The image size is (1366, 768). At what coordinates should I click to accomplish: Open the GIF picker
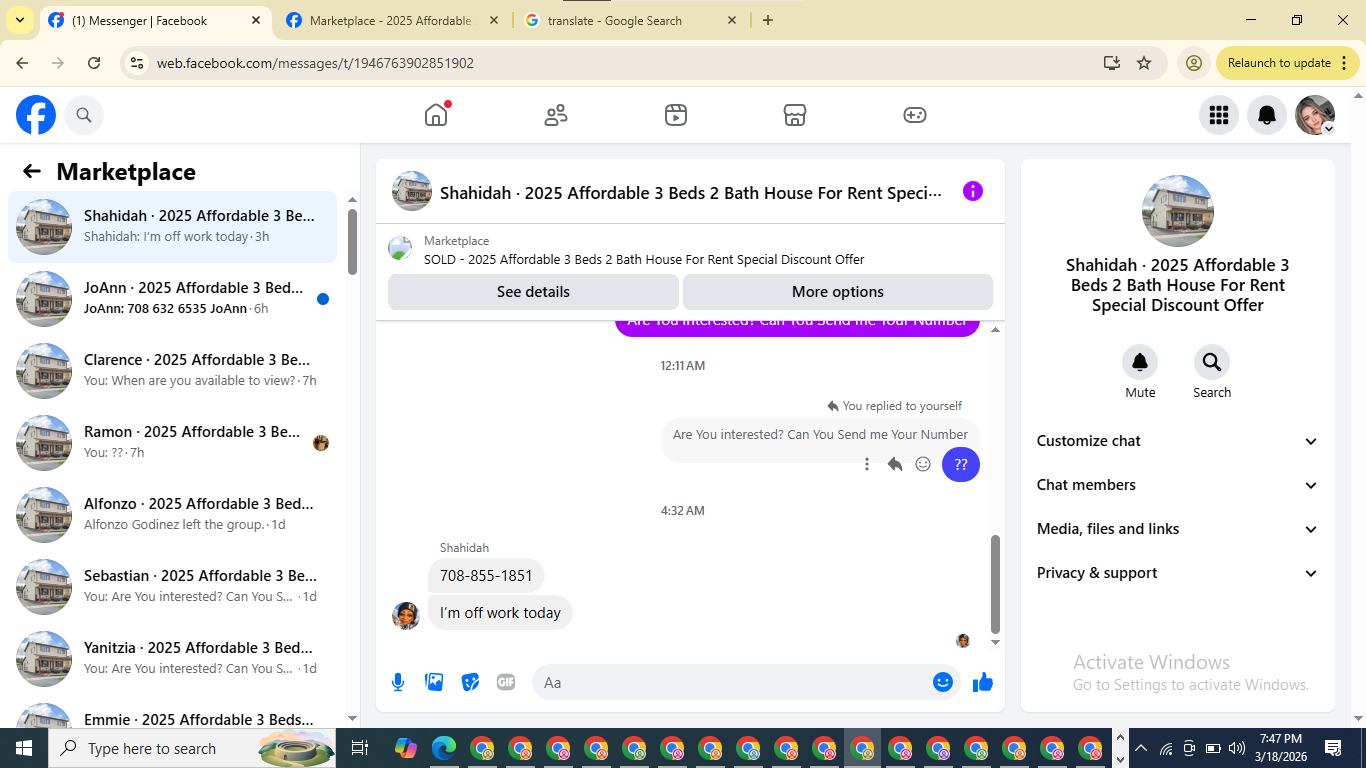[506, 682]
